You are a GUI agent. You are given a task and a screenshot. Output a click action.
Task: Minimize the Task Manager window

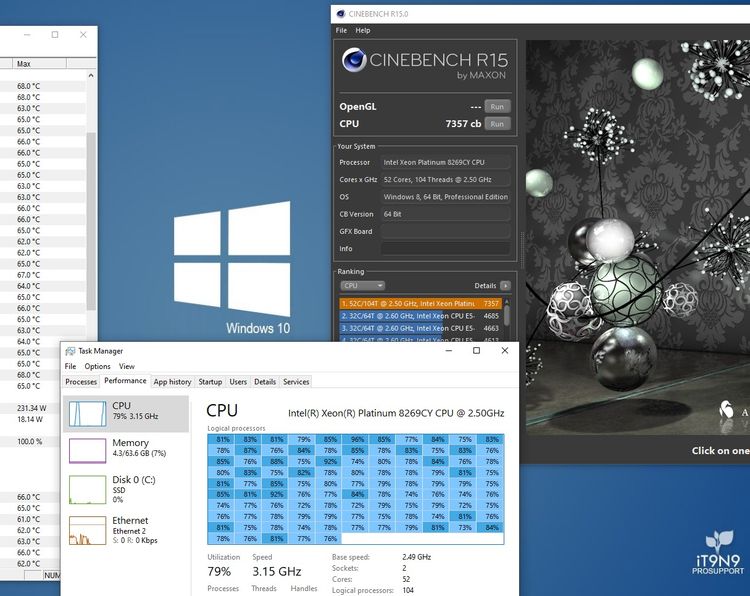tap(449, 351)
